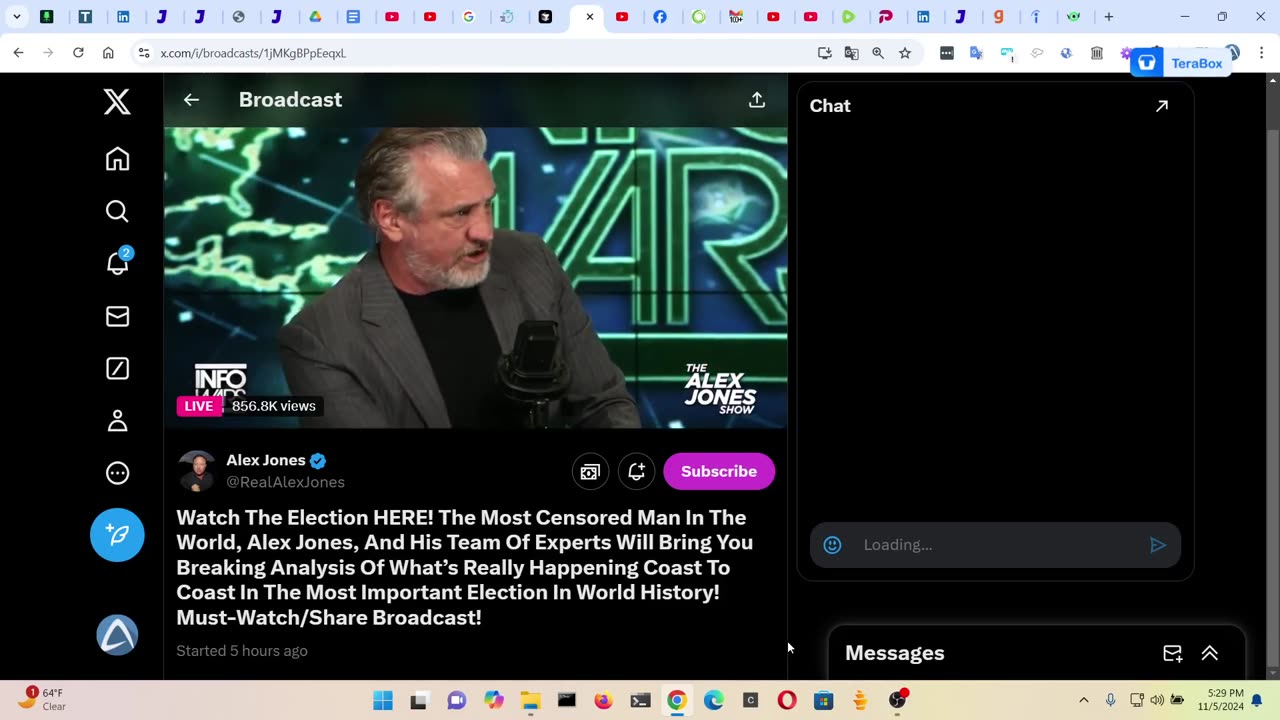This screenshot has height=720, width=1280.
Task: Open the Chrome home page button
Action: (x=108, y=53)
